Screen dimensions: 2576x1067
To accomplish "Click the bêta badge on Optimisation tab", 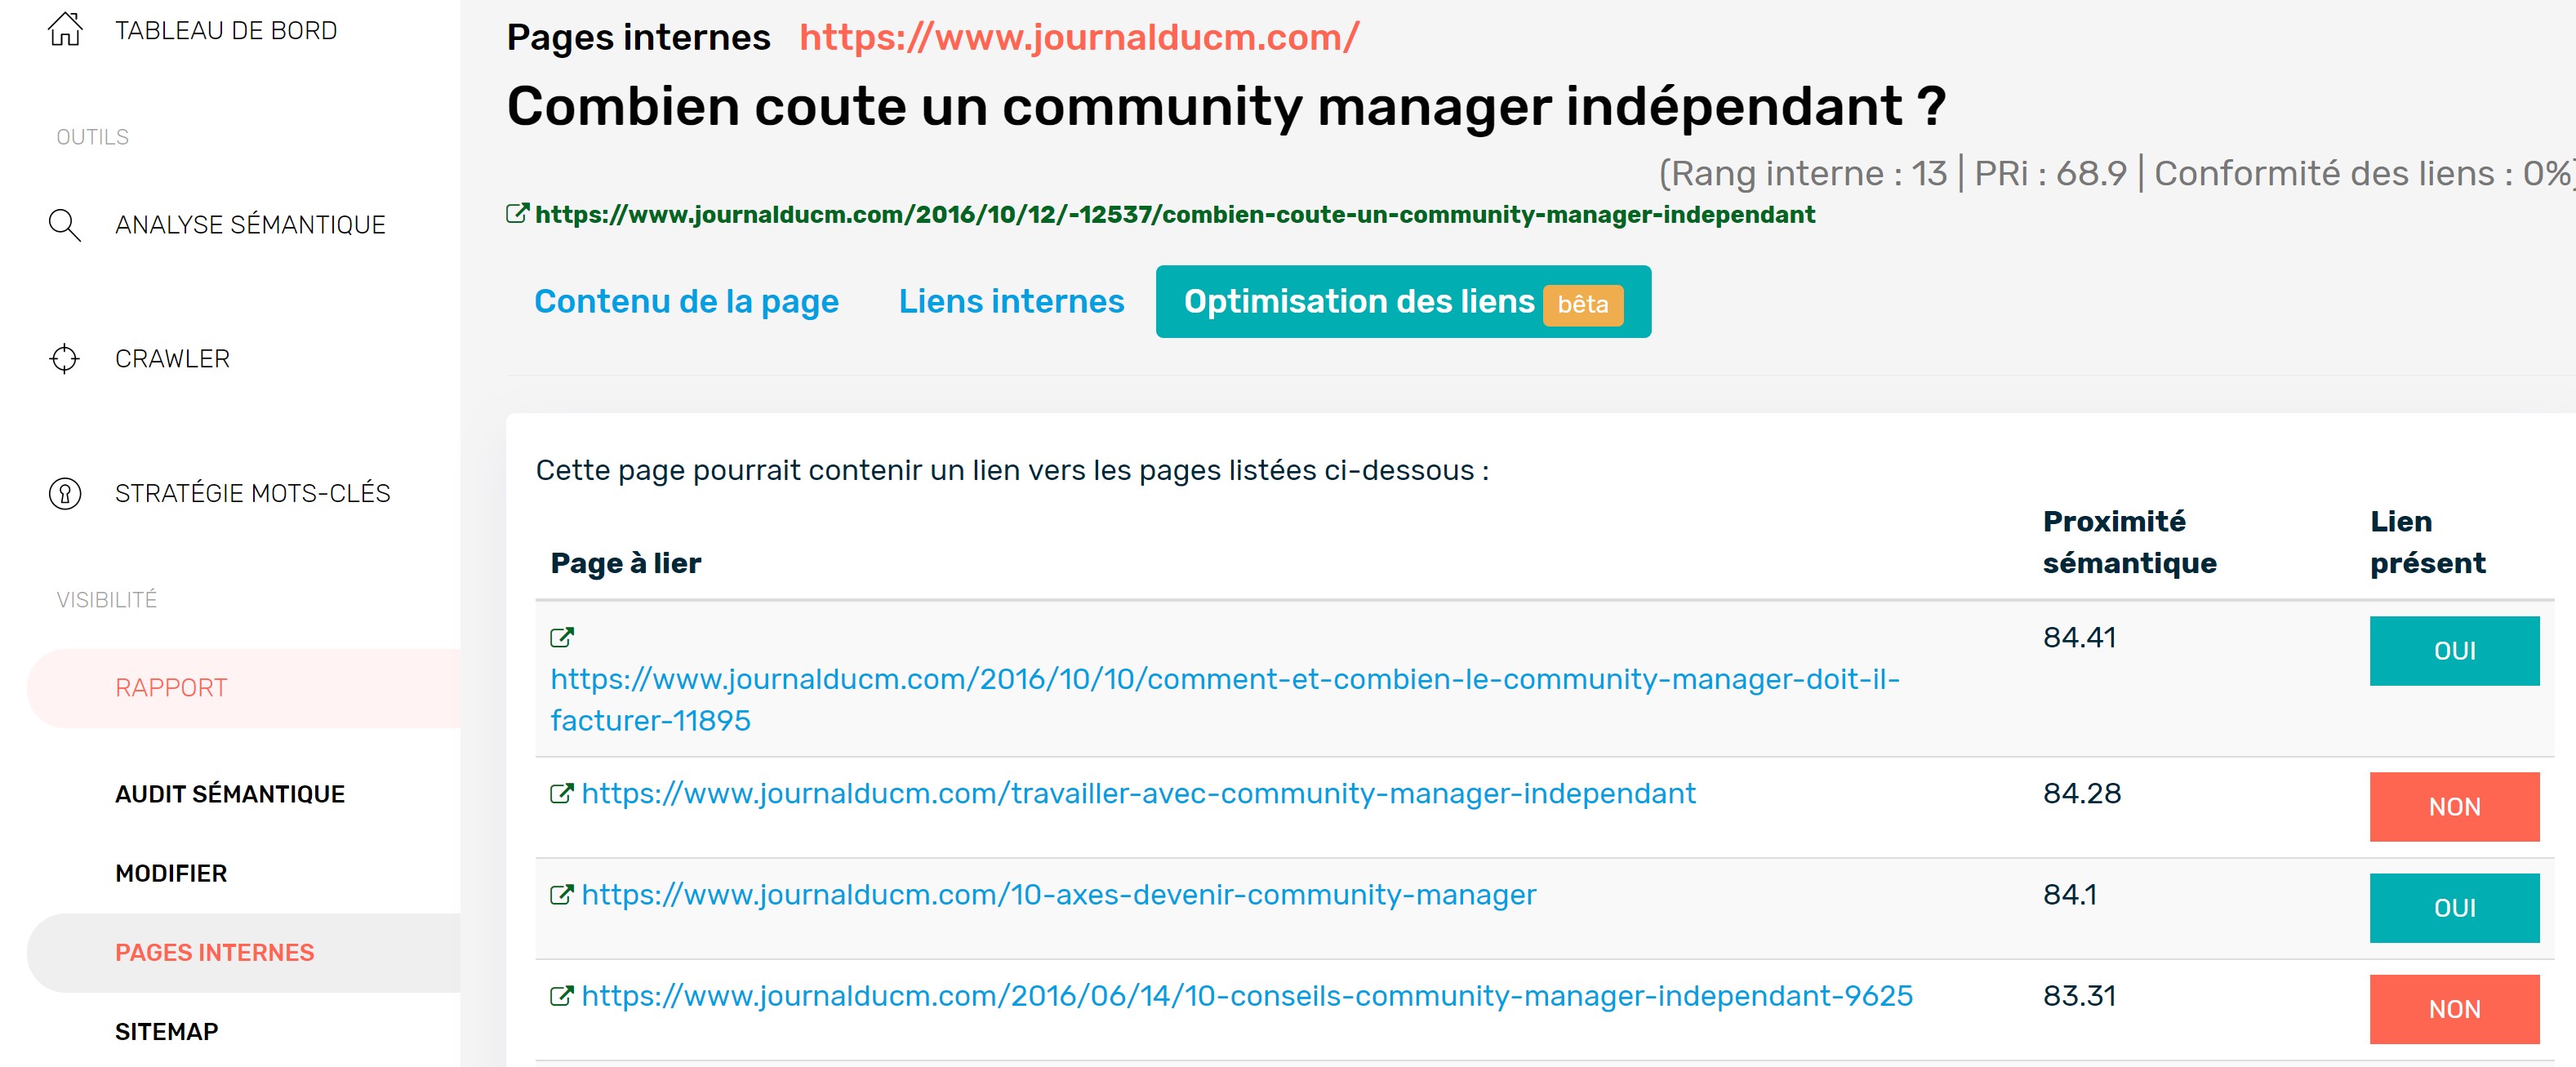I will (1583, 304).
